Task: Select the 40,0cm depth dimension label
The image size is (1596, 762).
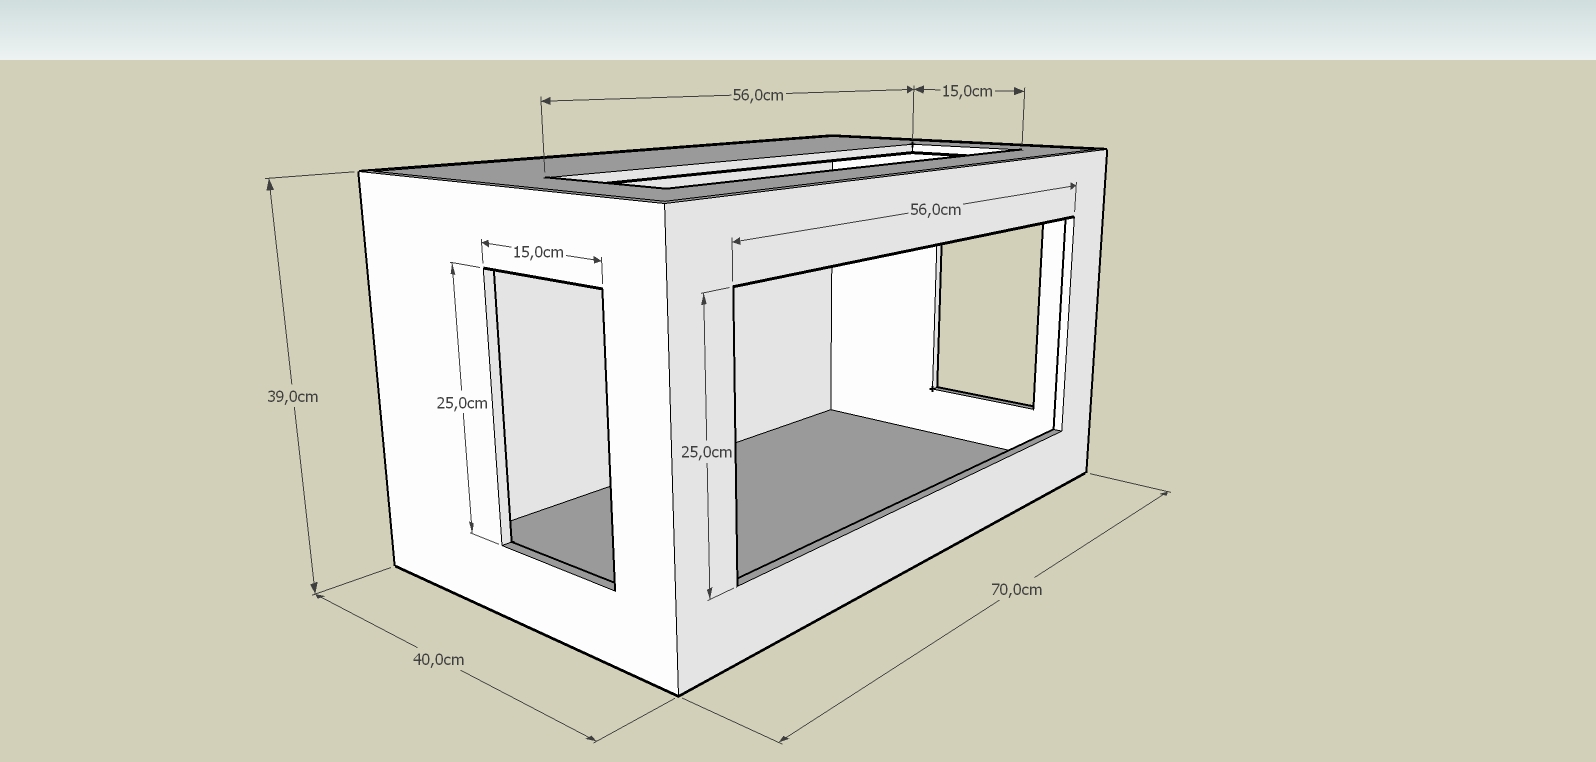Action: [x=438, y=659]
